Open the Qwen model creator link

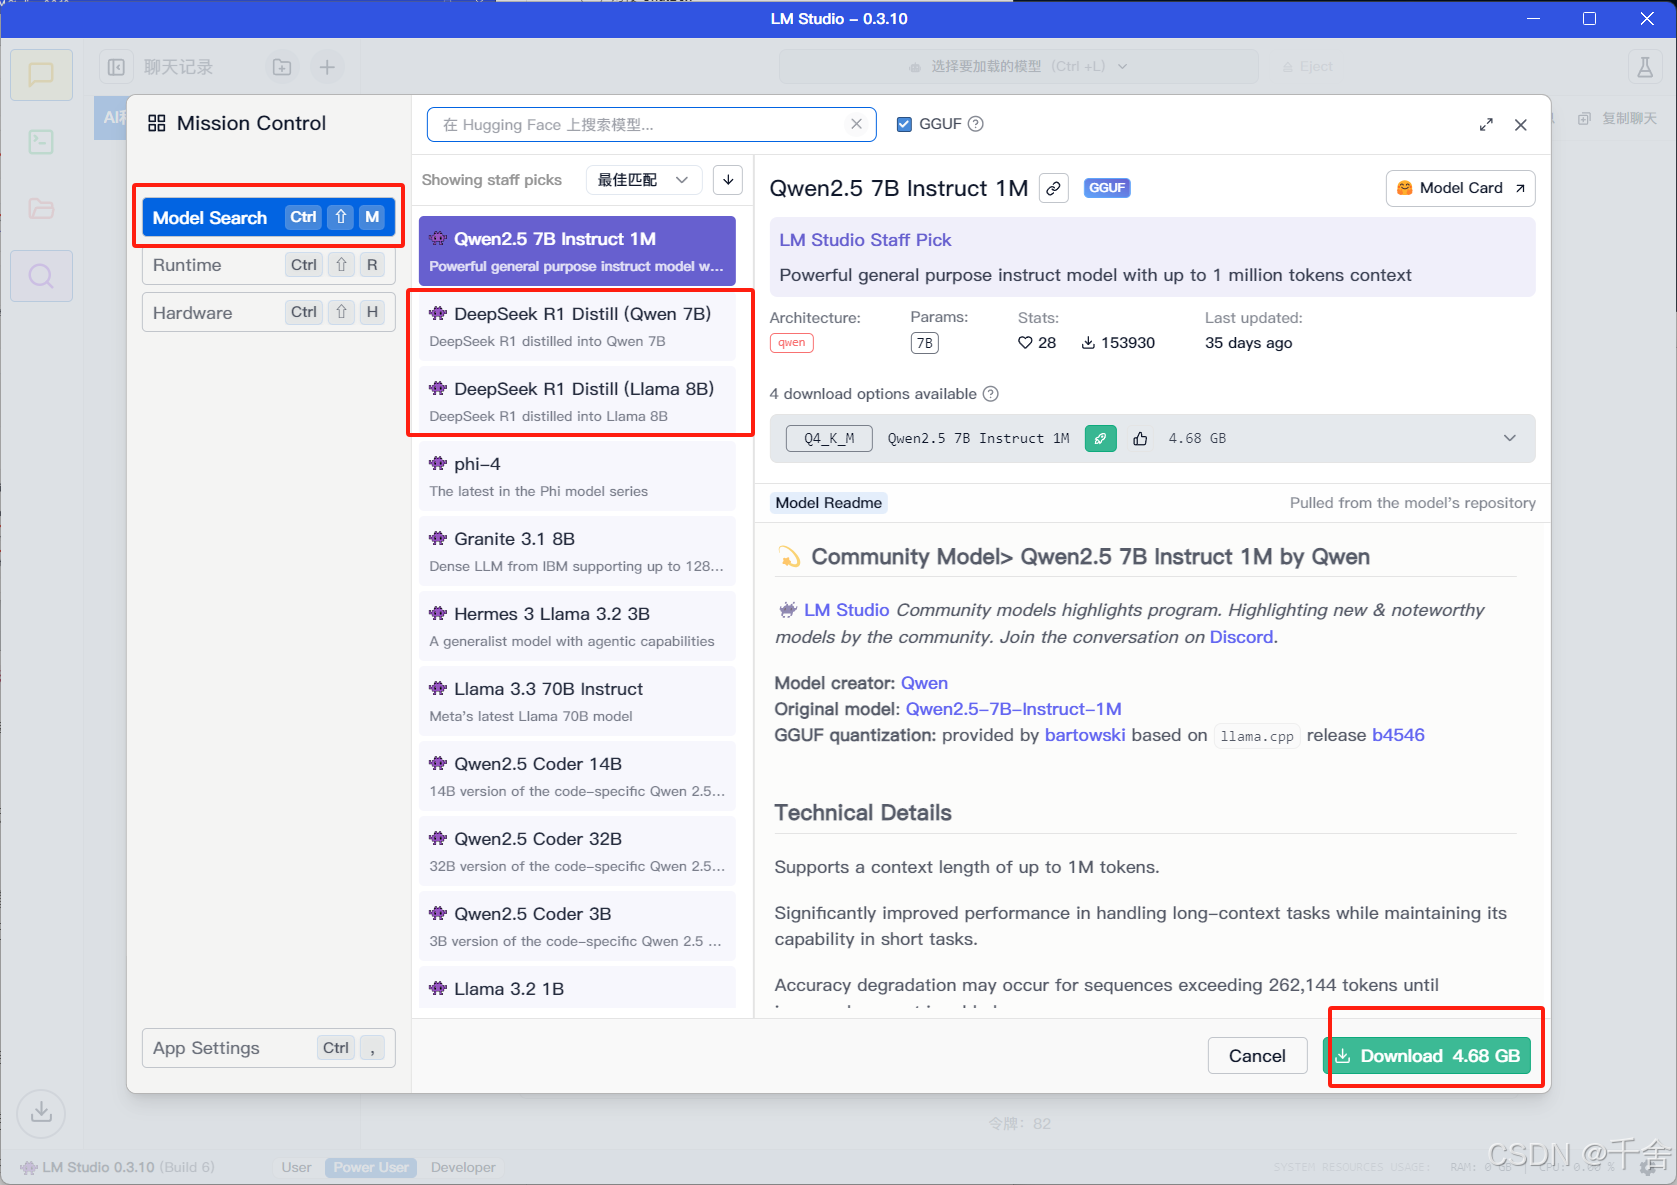point(924,683)
